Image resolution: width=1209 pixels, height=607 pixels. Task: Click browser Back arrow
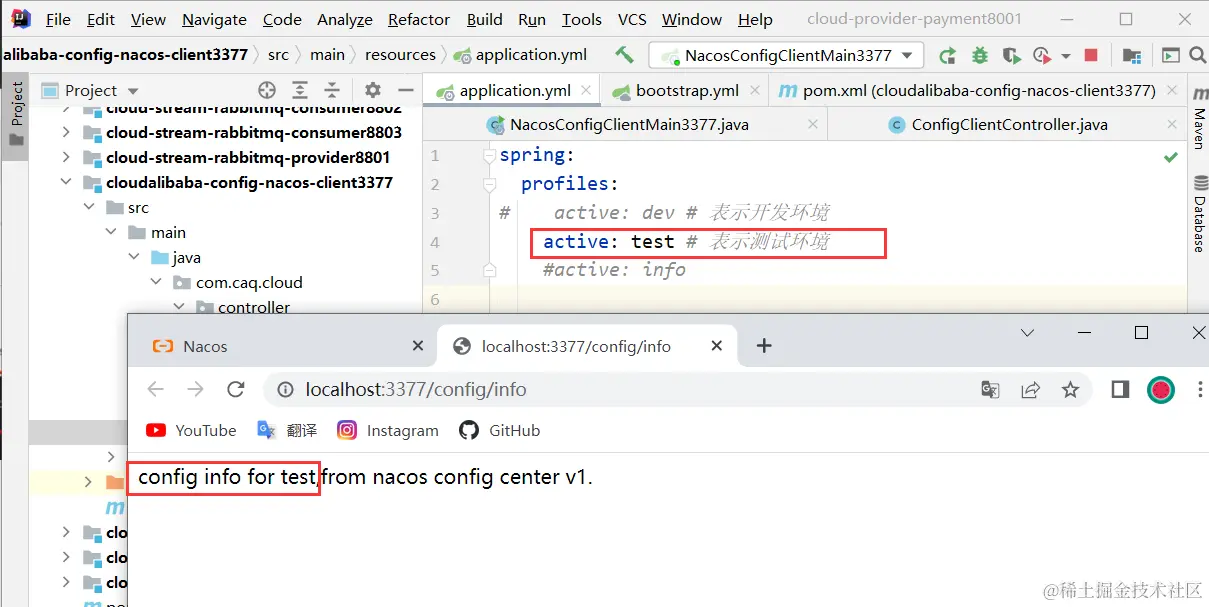(x=155, y=389)
